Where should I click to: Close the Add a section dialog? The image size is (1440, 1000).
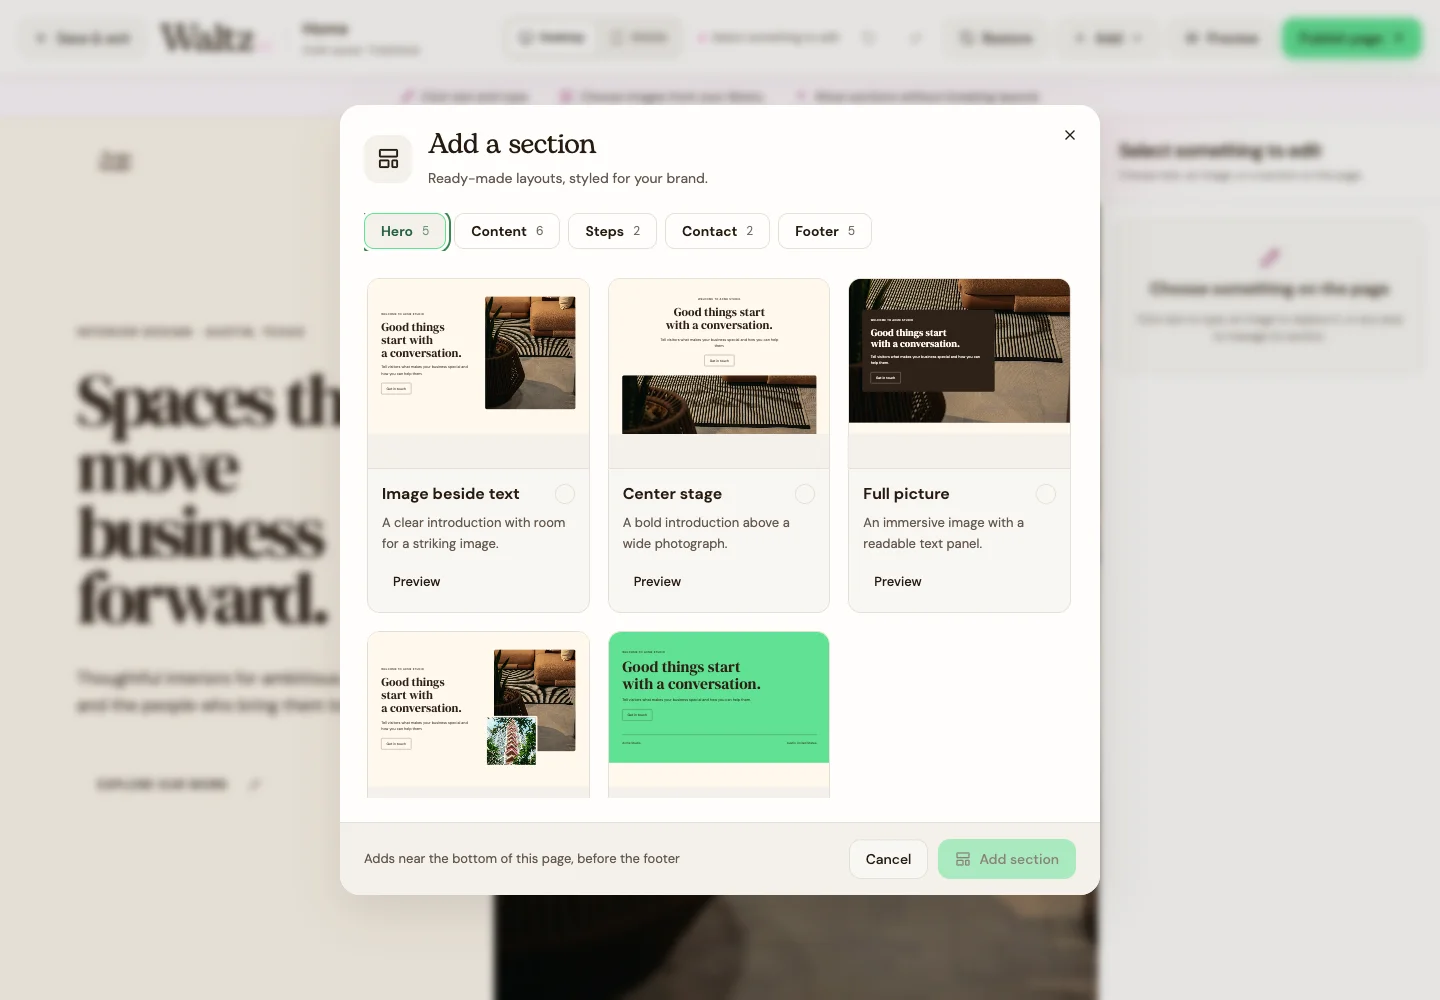1070,135
